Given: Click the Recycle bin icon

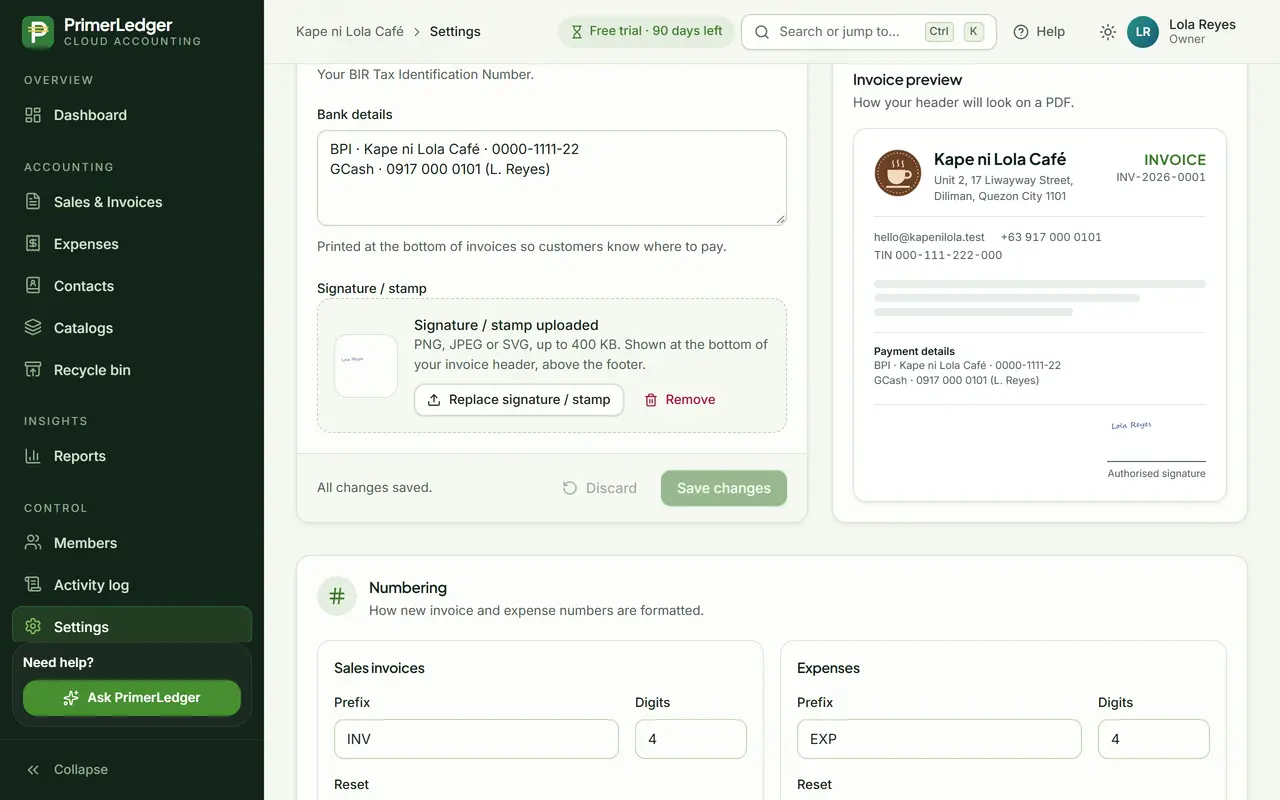Looking at the screenshot, I should point(33,370).
